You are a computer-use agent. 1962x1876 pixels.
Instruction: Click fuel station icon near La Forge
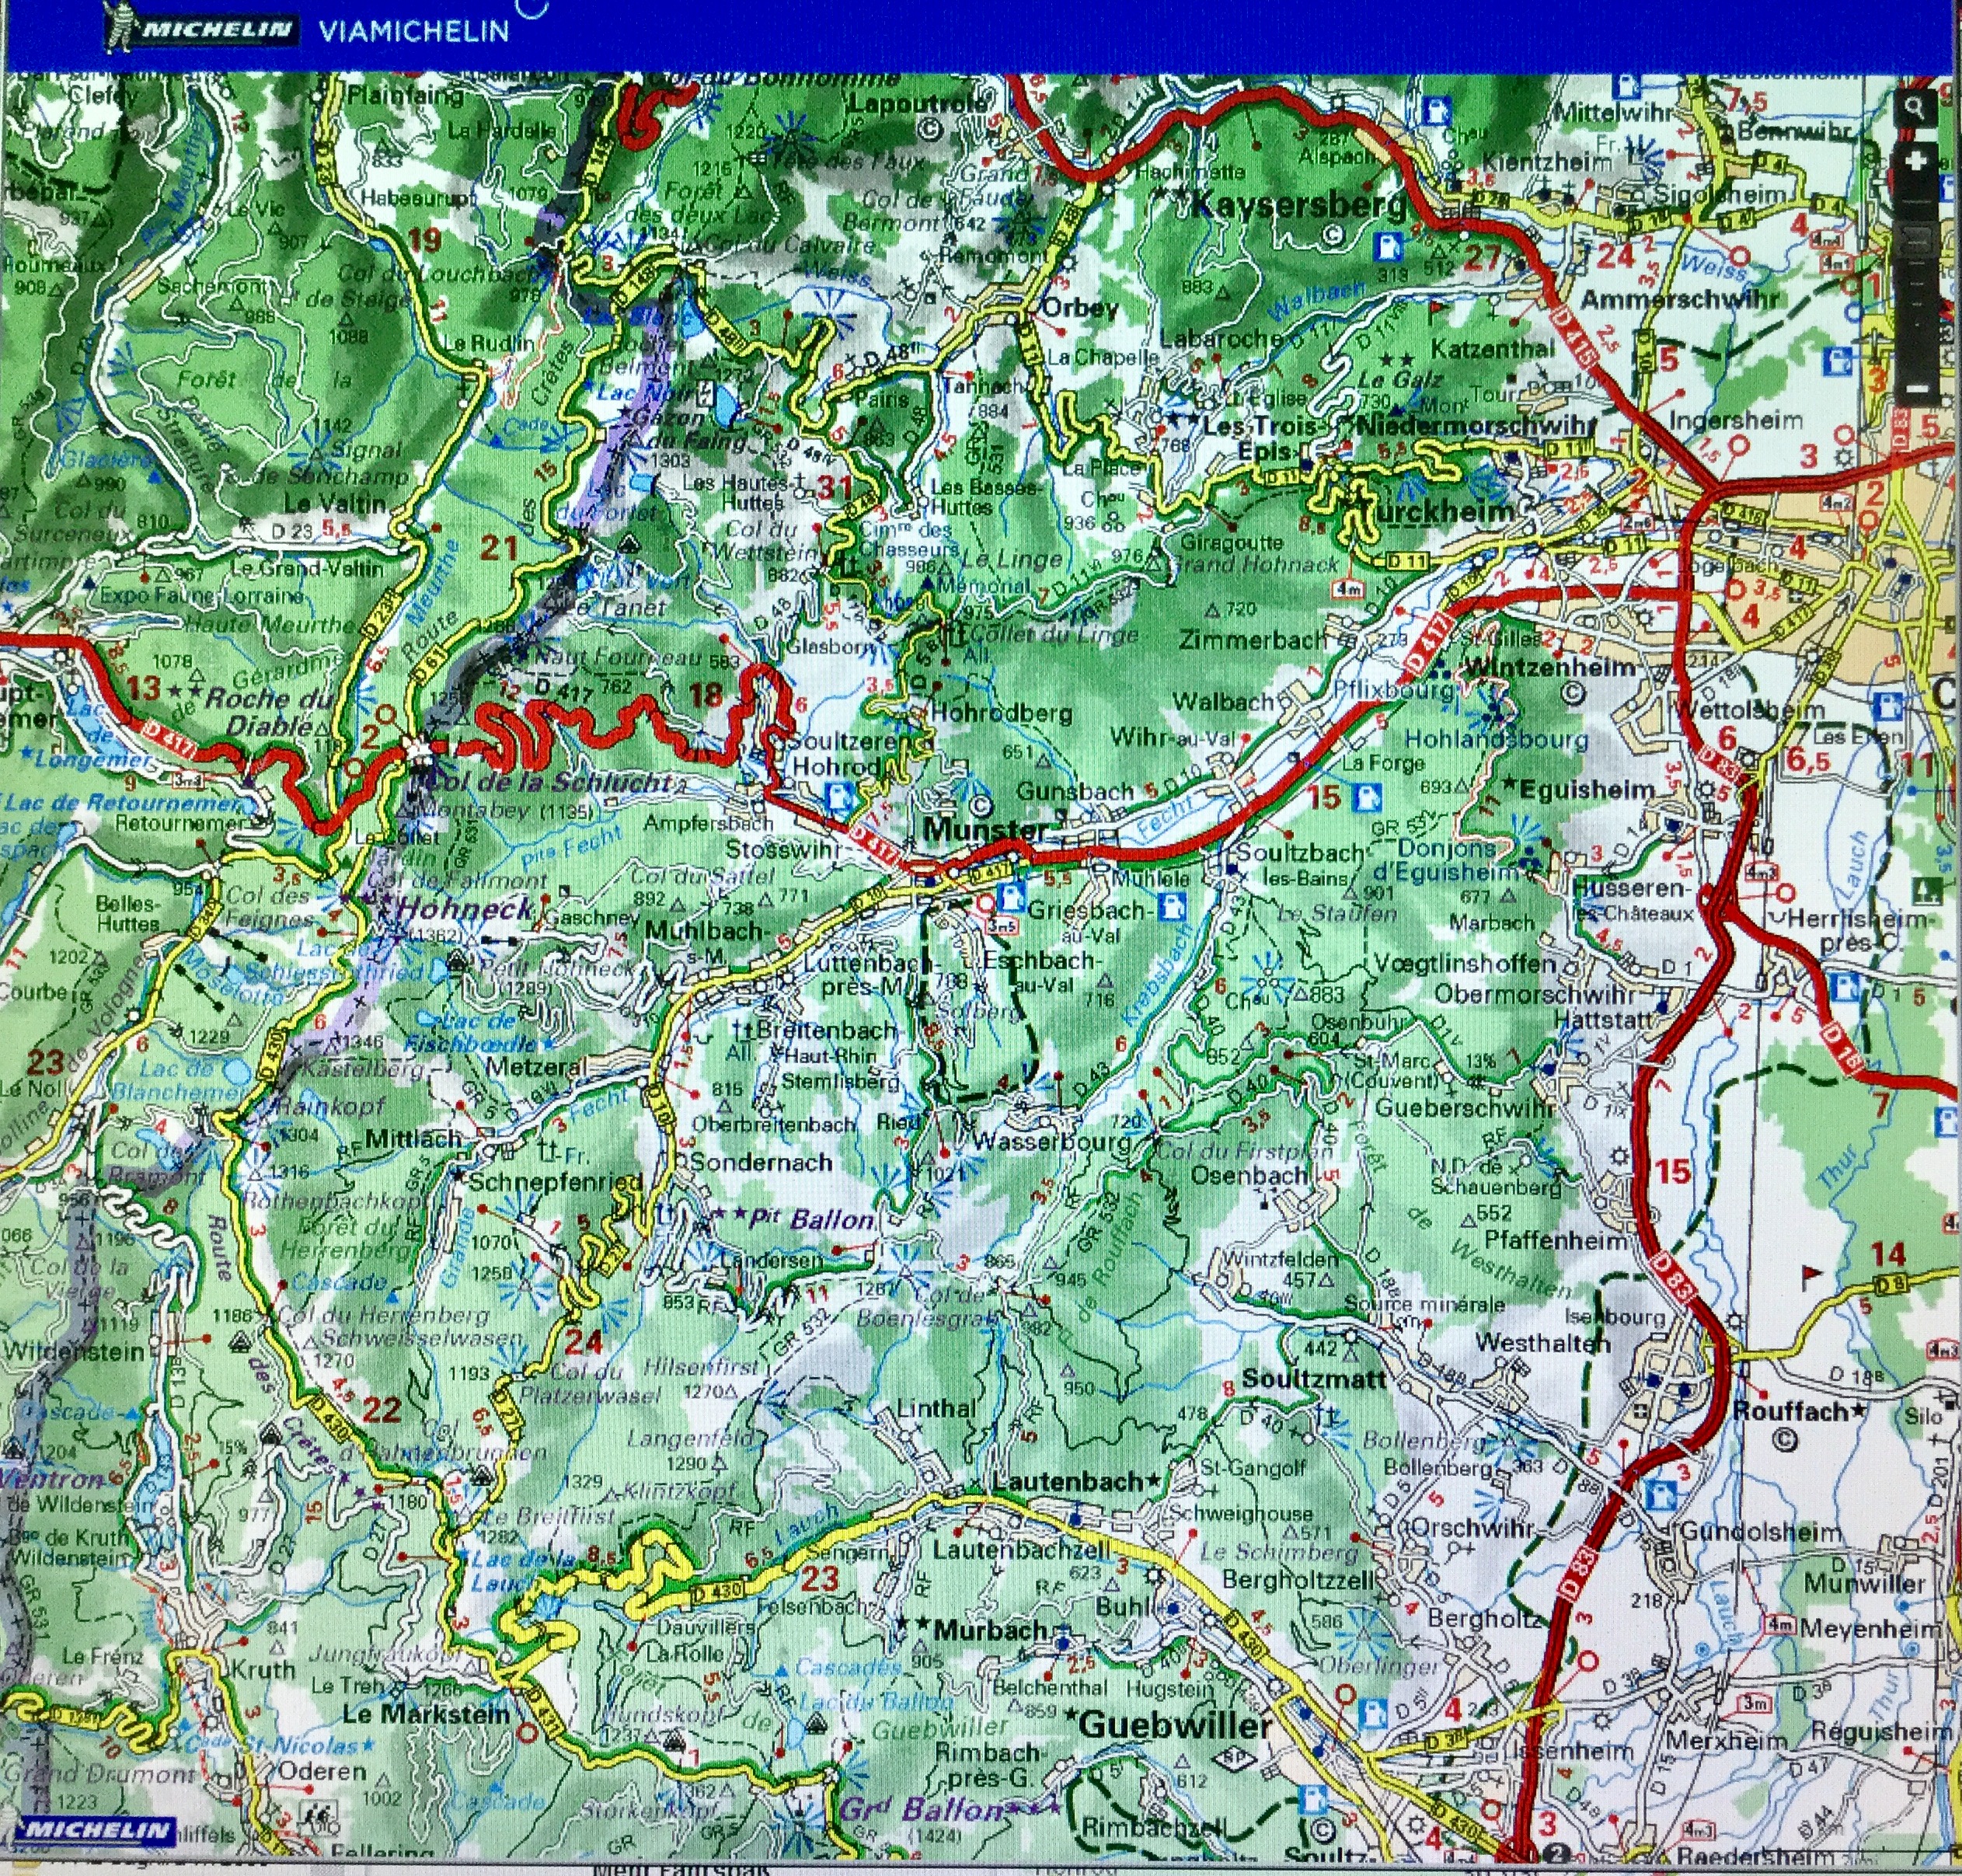click(x=1366, y=797)
